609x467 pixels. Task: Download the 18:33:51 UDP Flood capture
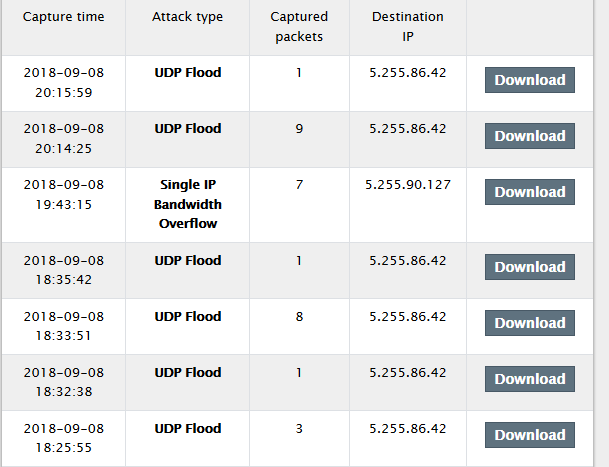[x=529, y=323]
